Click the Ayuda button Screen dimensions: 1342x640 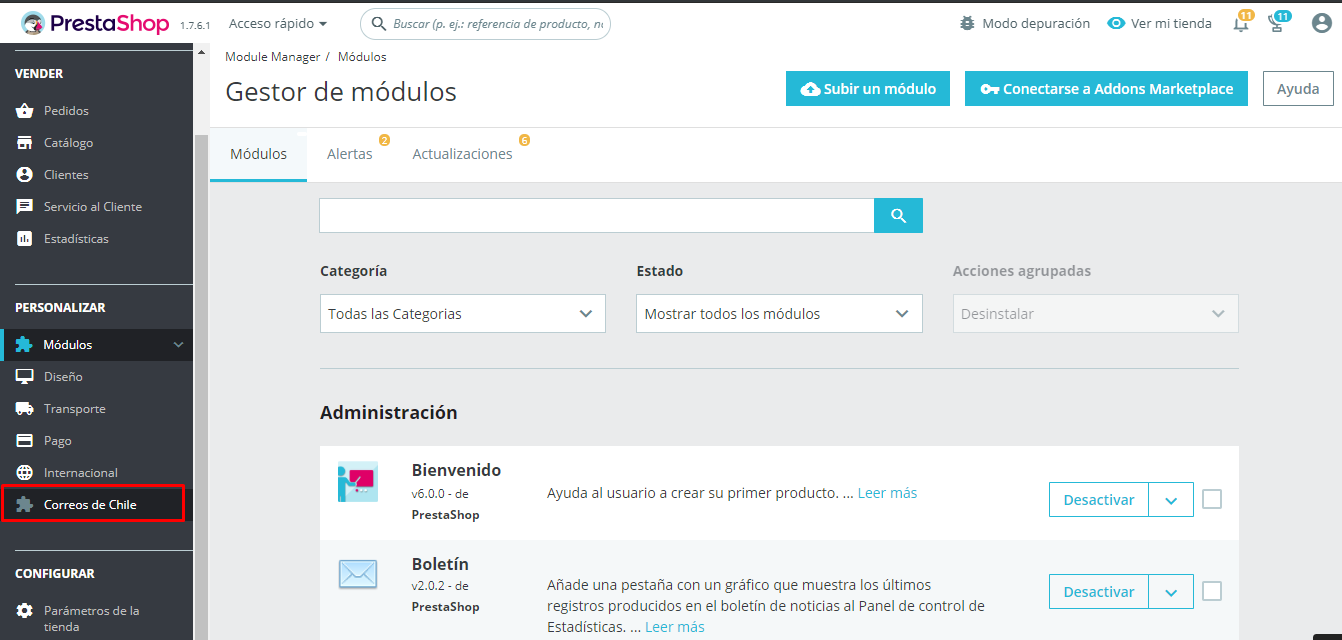[1298, 89]
